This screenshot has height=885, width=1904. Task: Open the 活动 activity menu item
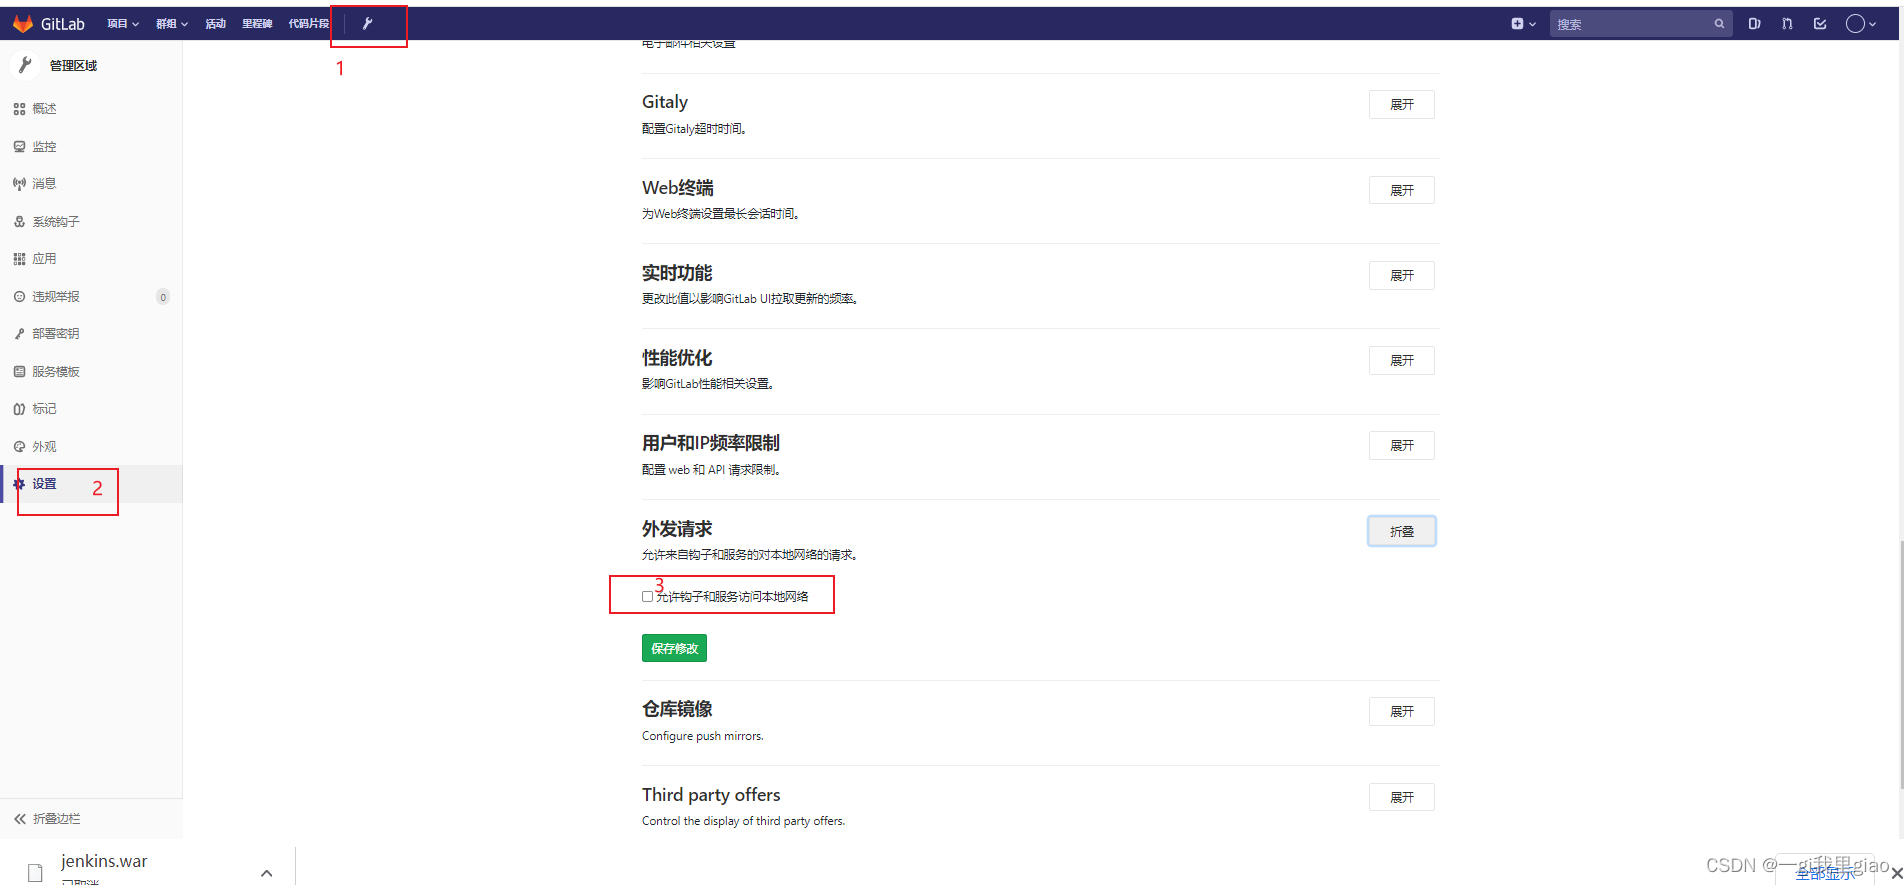[215, 24]
